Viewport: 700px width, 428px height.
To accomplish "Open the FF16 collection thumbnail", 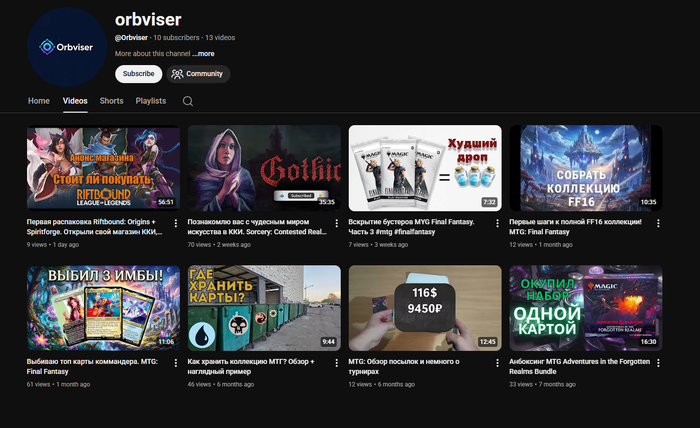I will [586, 168].
